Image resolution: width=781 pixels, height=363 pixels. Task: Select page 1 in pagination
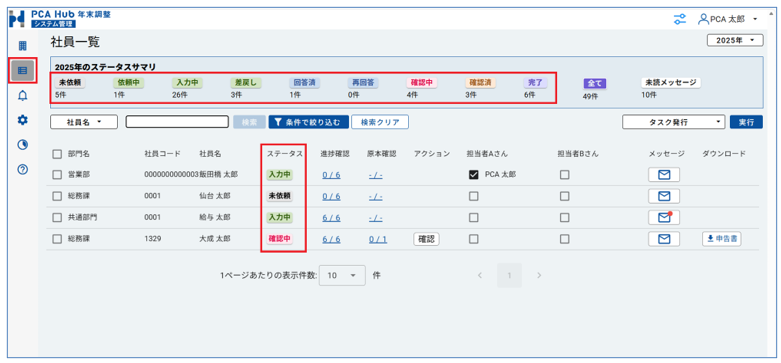tap(509, 275)
